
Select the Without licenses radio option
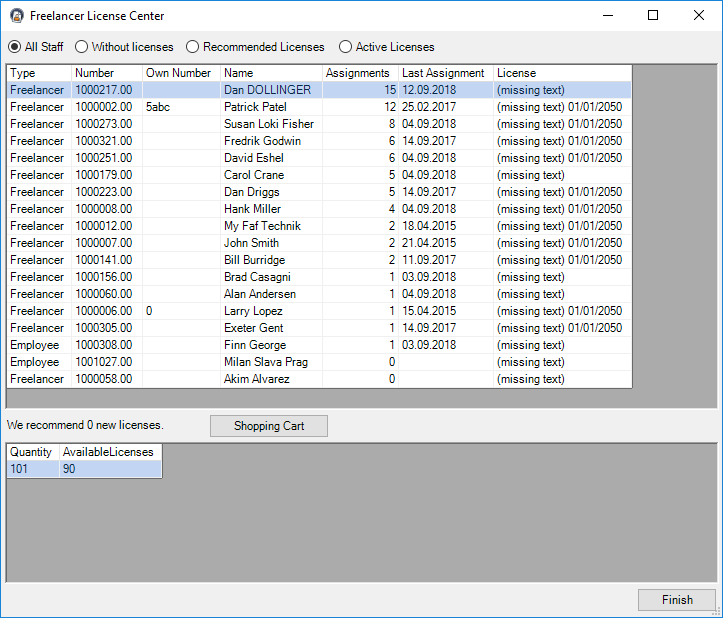[82, 47]
